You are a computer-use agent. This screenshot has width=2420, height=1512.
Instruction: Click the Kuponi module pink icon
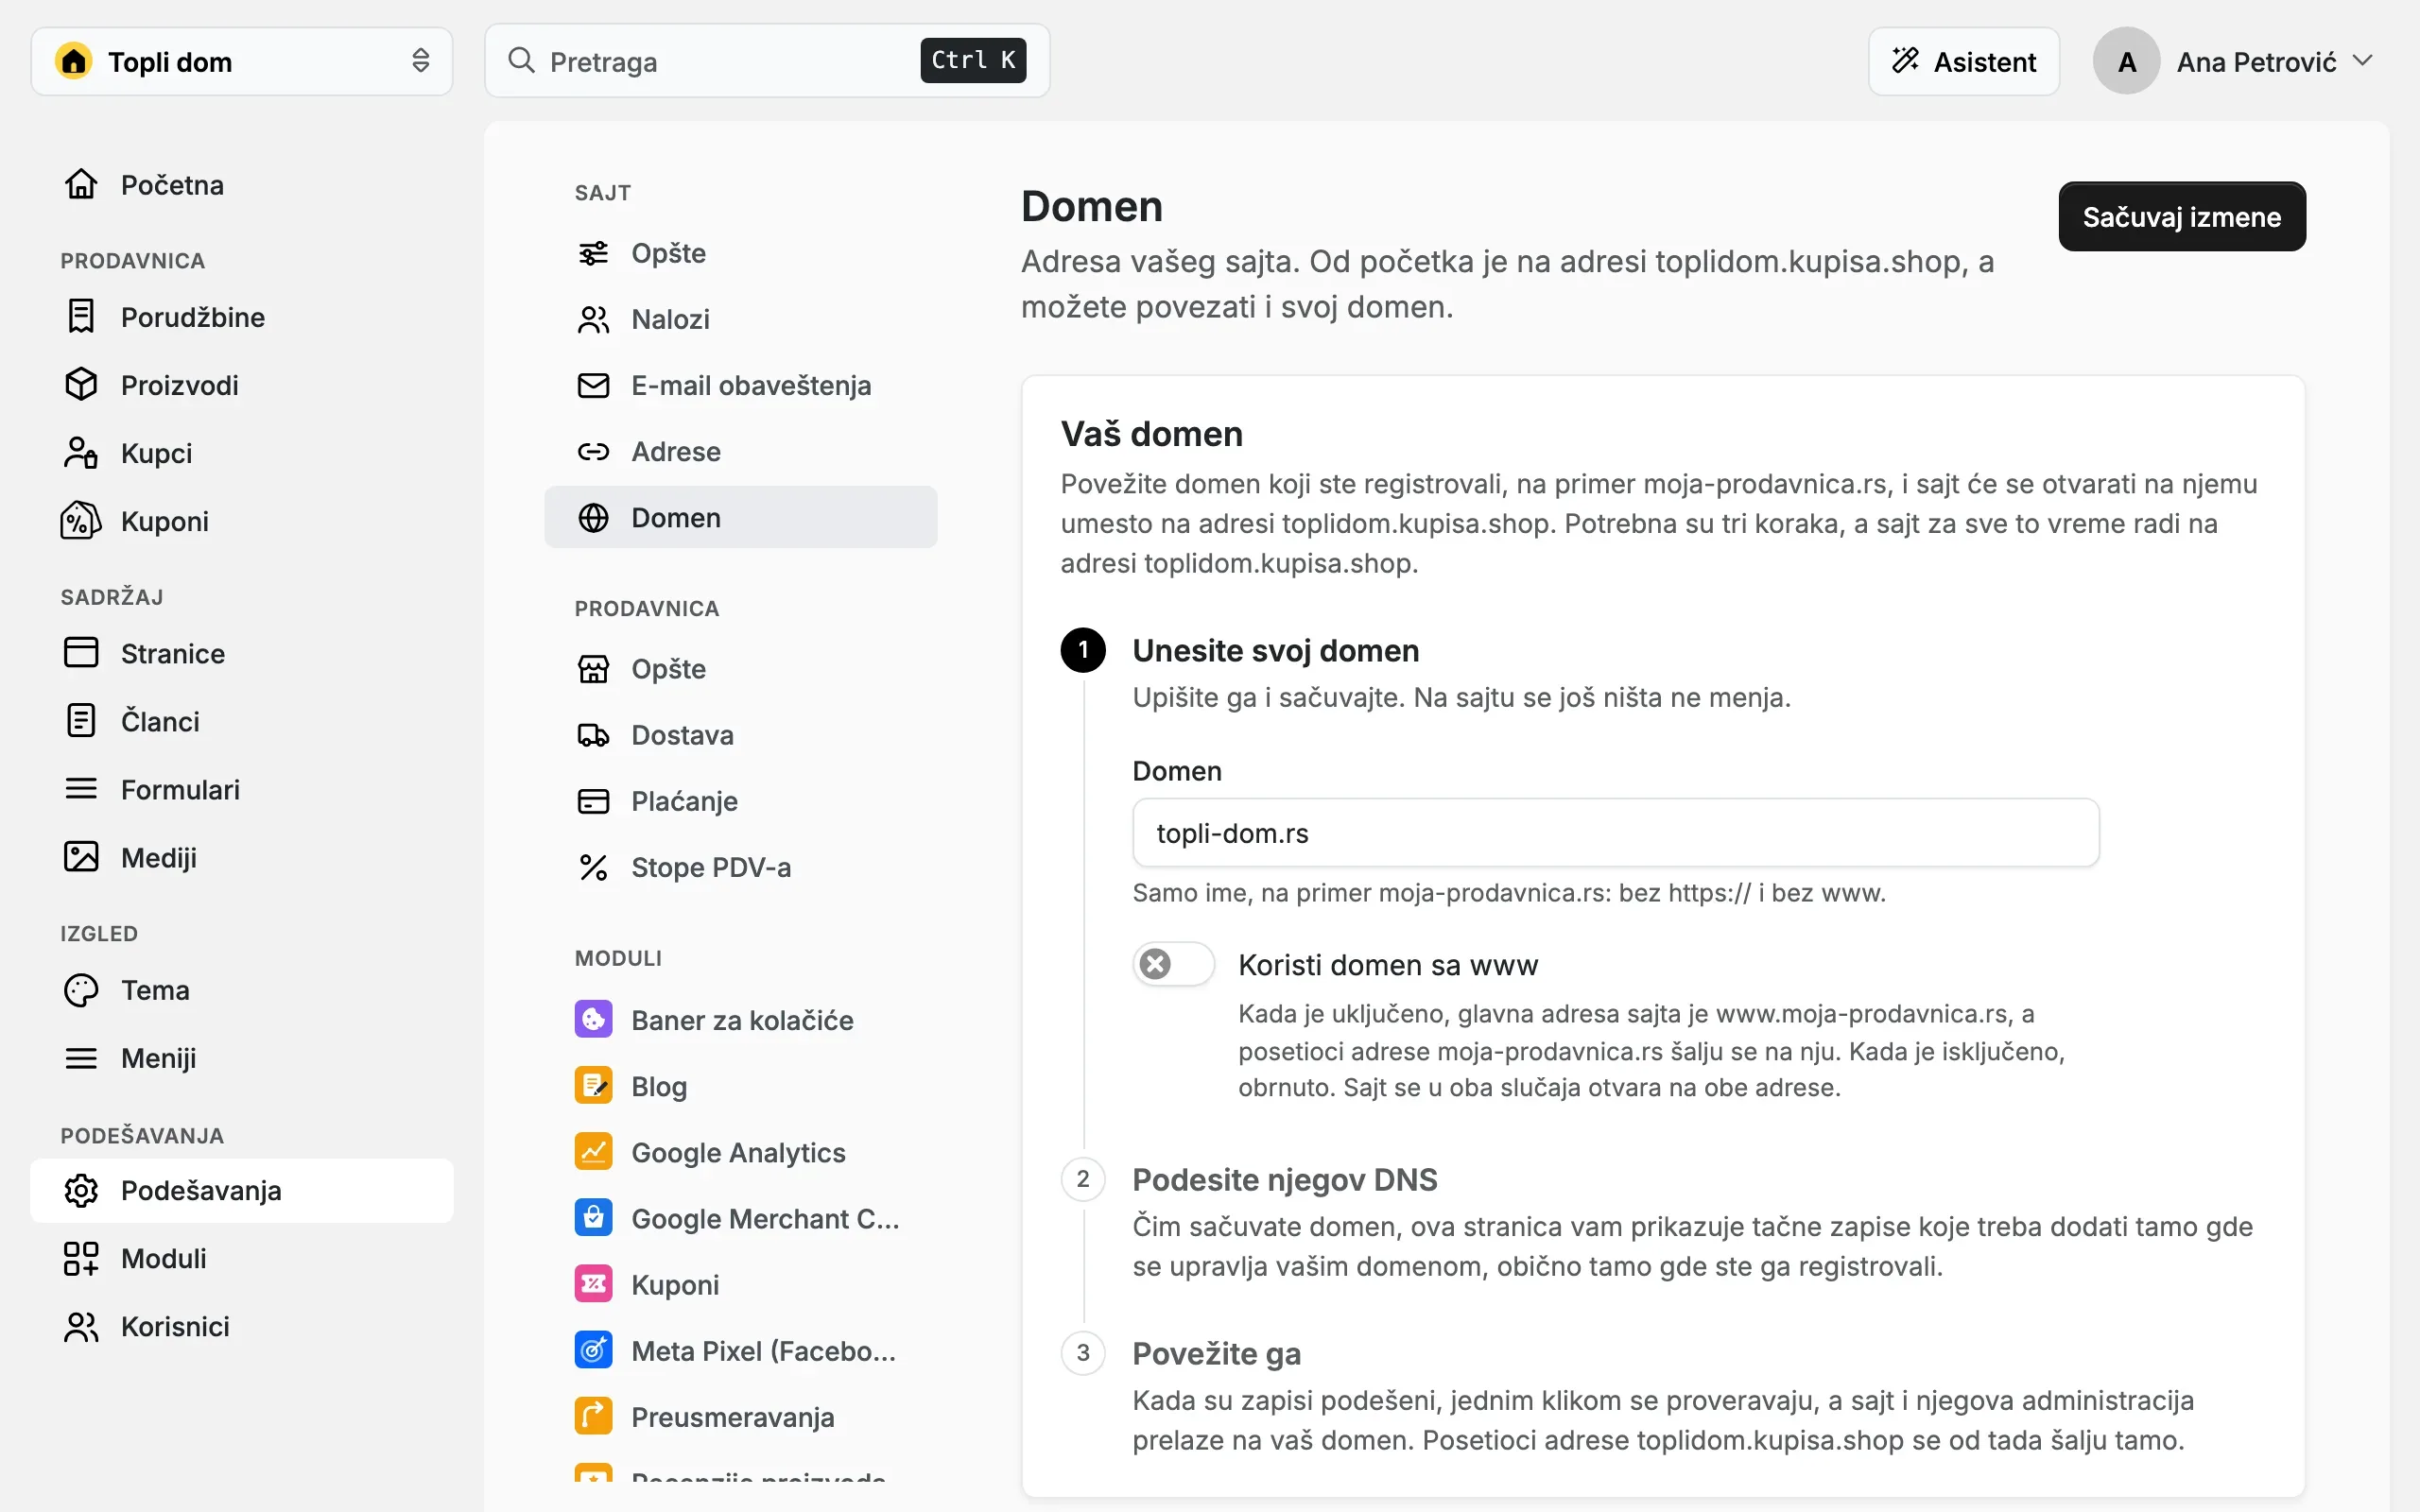593,1283
